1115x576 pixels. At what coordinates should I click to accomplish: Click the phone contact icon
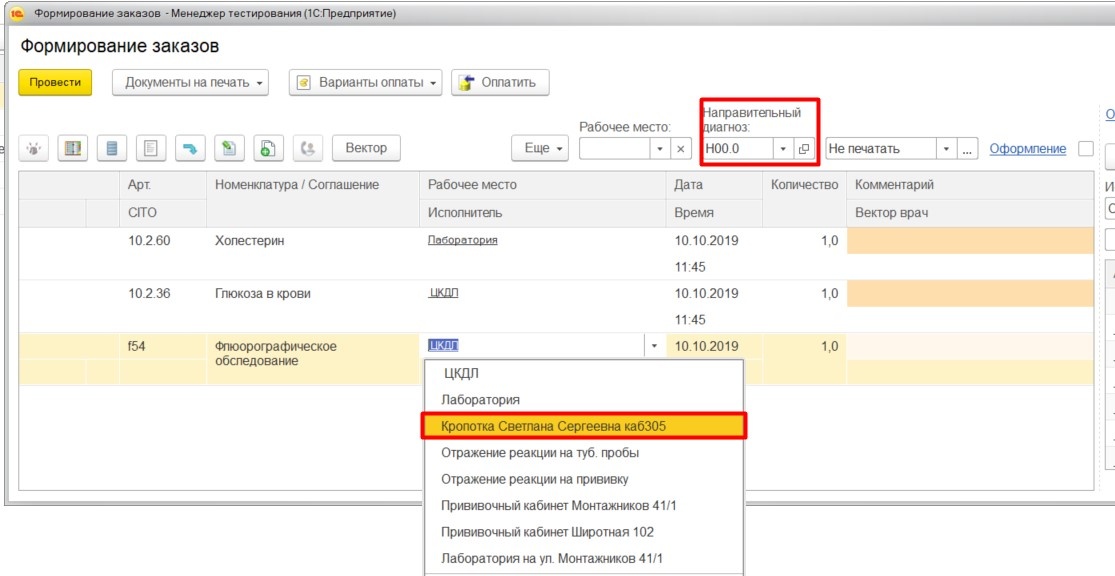[306, 148]
